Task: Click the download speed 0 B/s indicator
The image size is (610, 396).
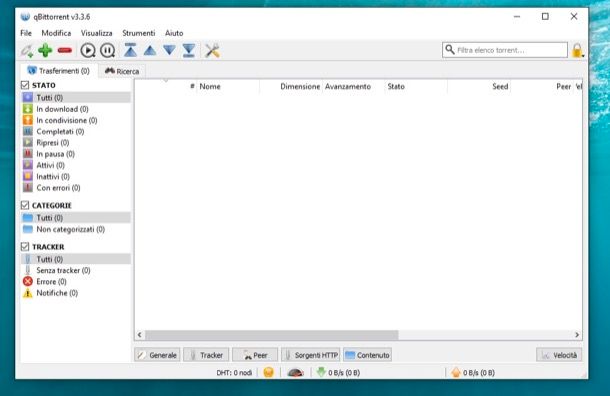Action: point(338,373)
